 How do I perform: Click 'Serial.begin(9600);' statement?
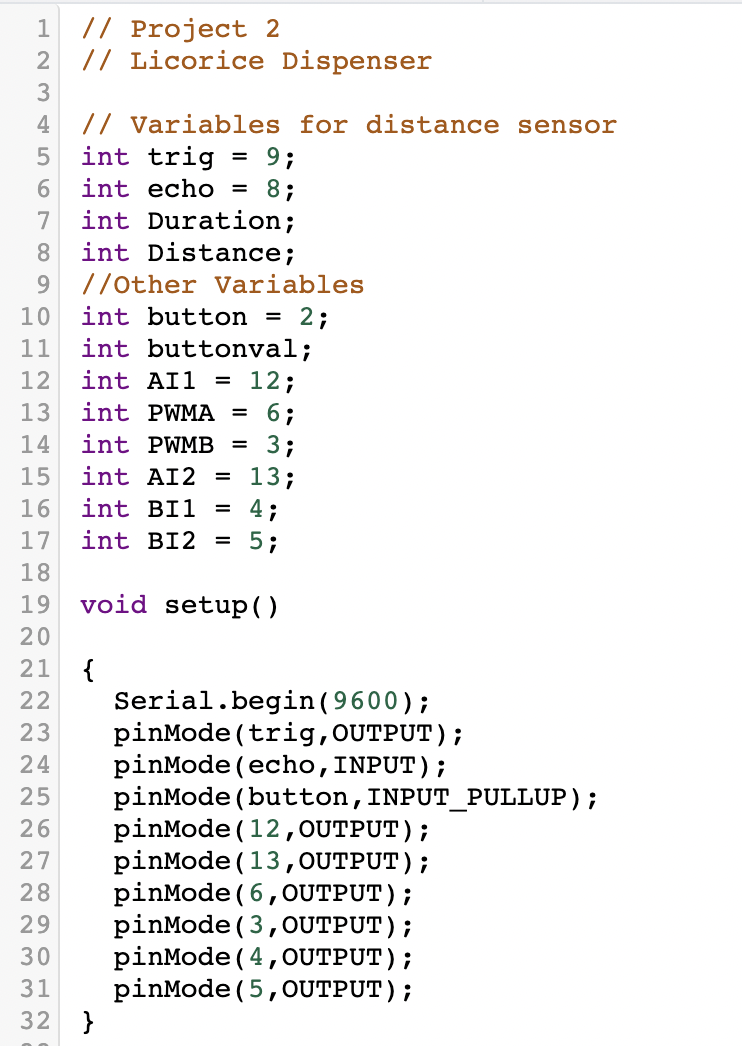tap(272, 701)
